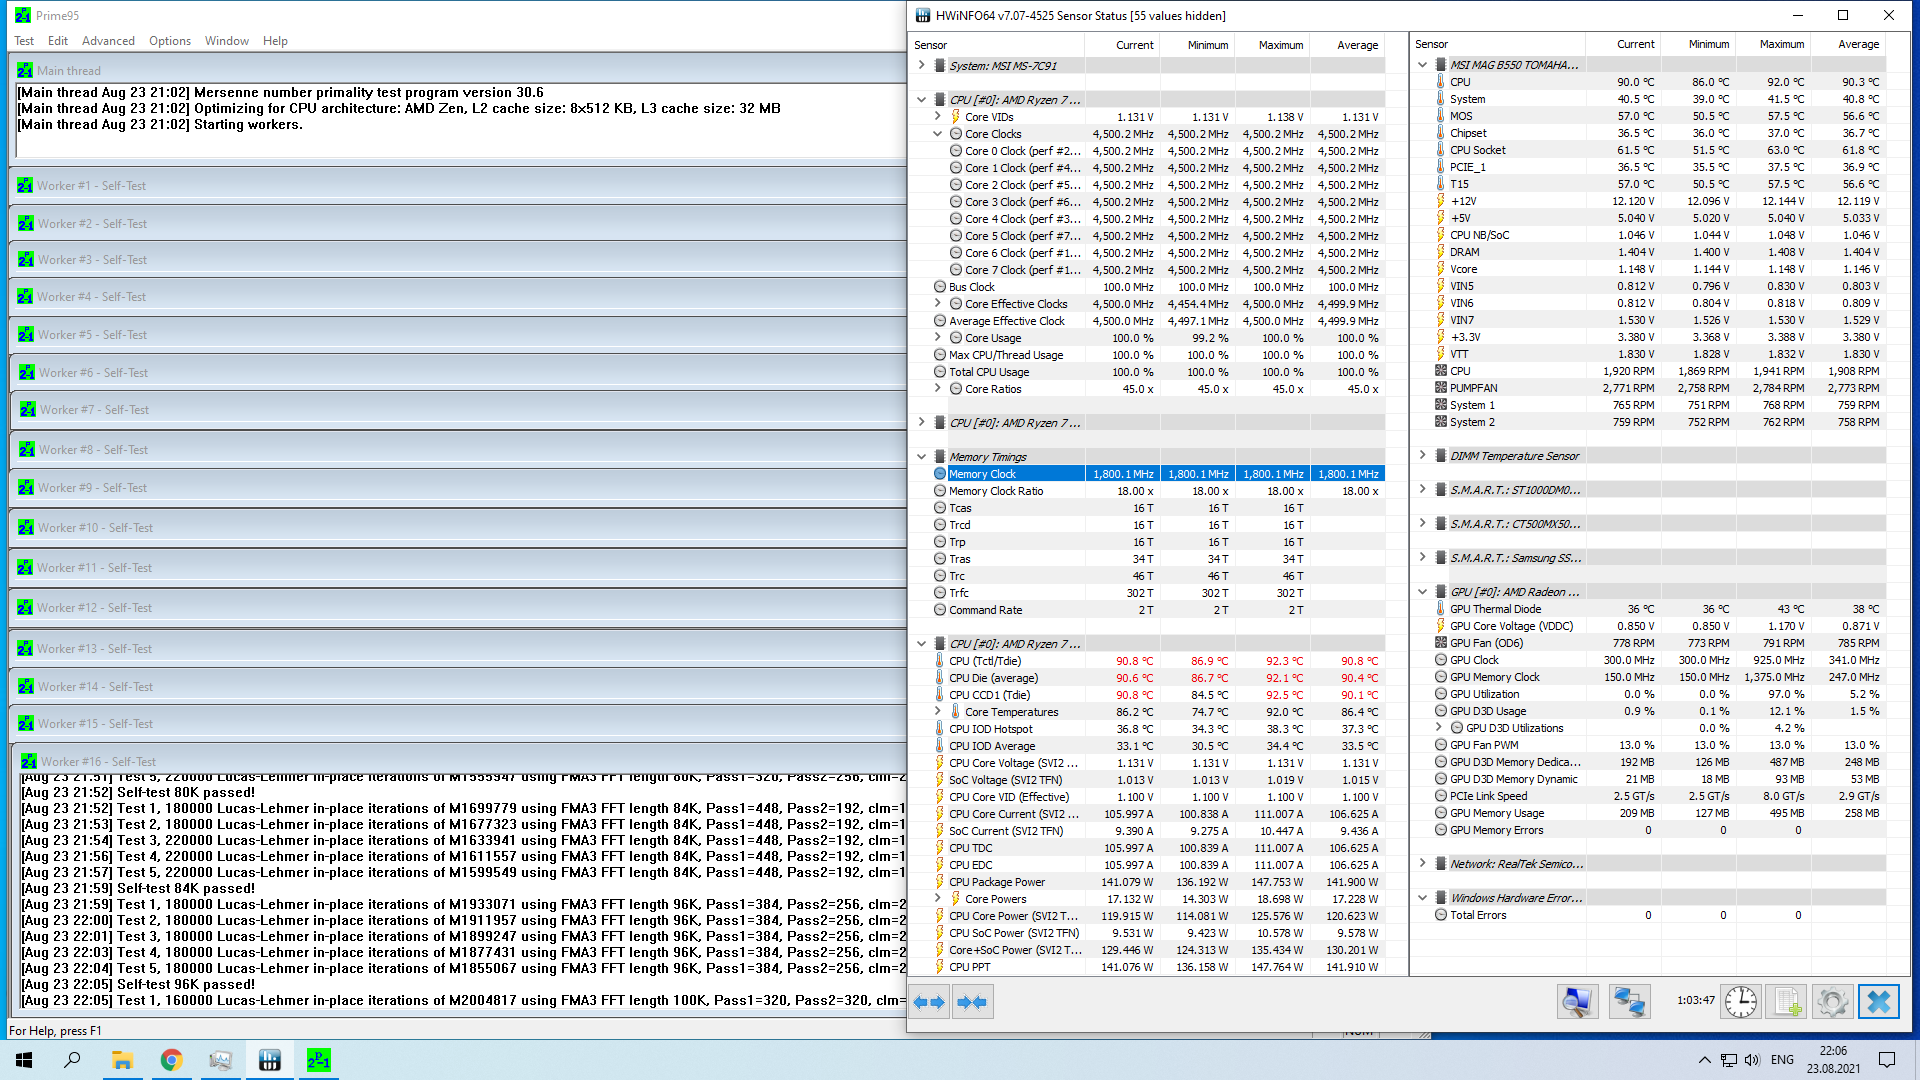Click the expand columns arrows button
The height and width of the screenshot is (1080, 1920).
pos(929,1002)
